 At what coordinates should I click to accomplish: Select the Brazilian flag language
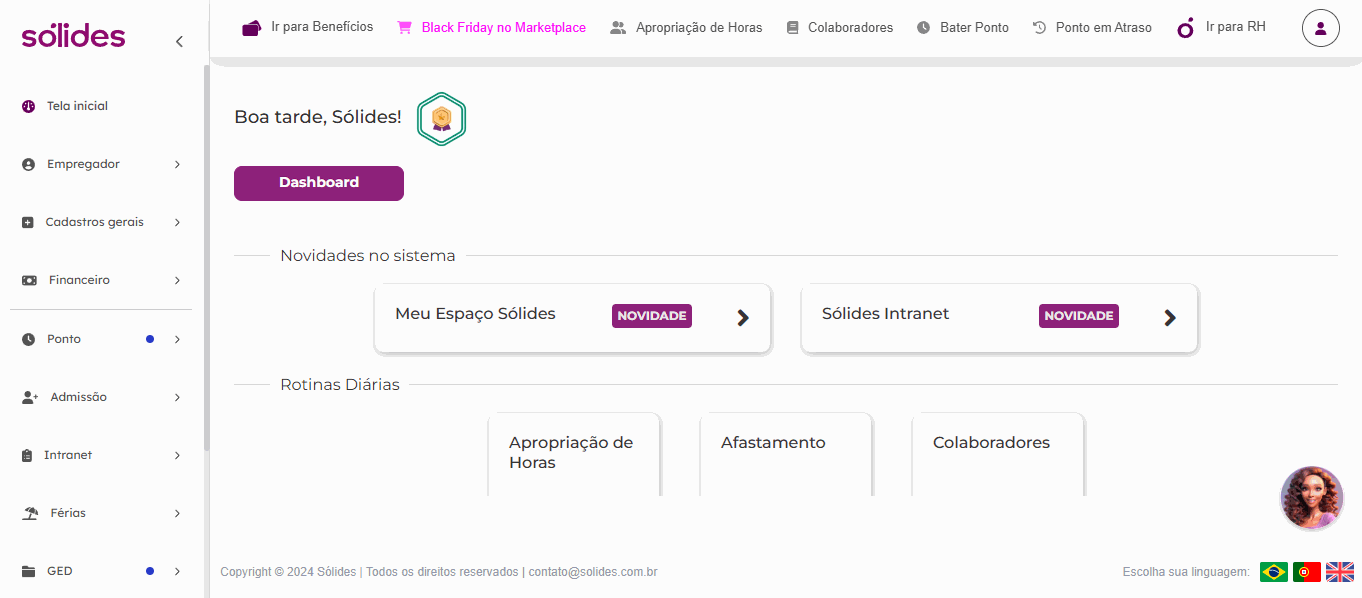coord(1273,572)
